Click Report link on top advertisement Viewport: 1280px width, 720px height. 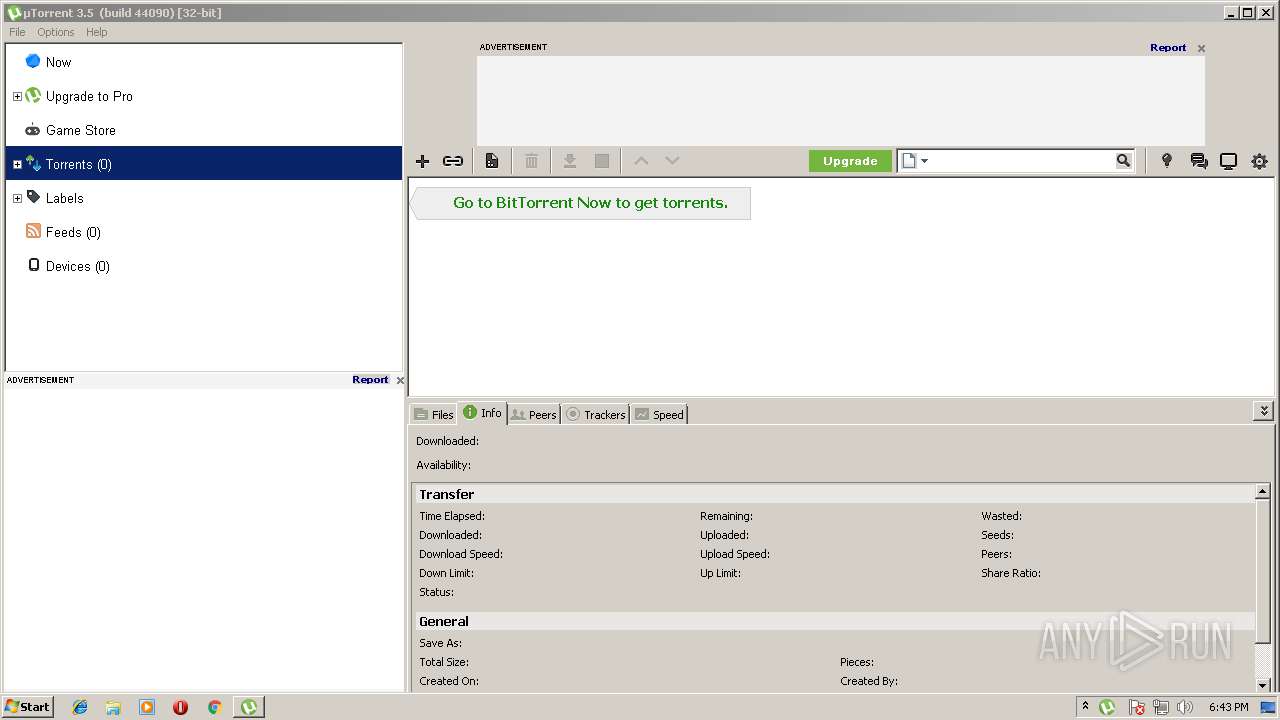(x=1168, y=47)
